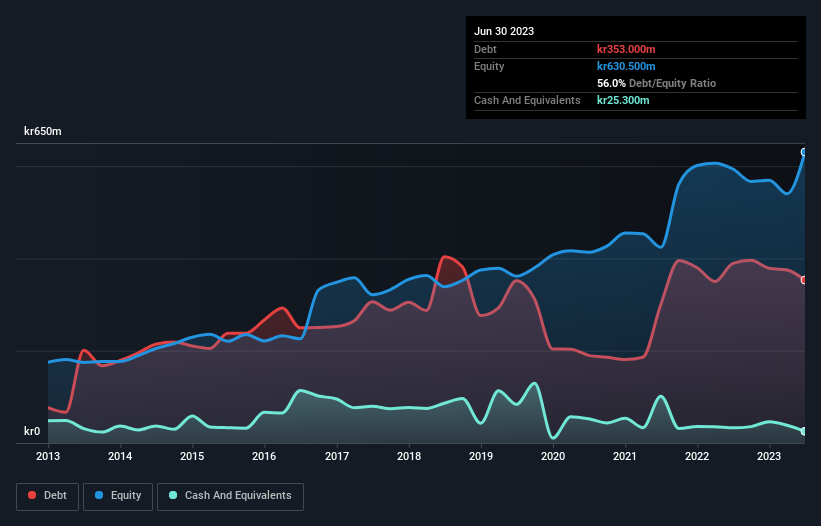Click the 2022 x-axis label

(x=697, y=456)
